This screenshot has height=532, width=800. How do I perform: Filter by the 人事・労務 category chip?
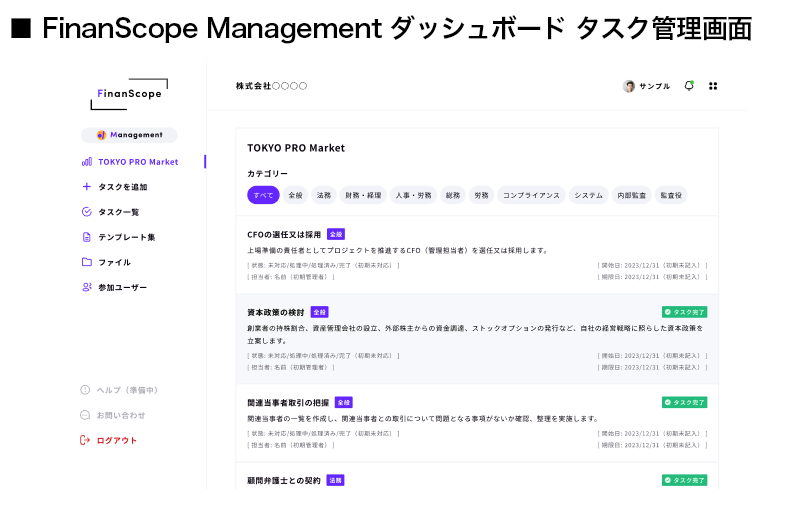[x=413, y=195]
